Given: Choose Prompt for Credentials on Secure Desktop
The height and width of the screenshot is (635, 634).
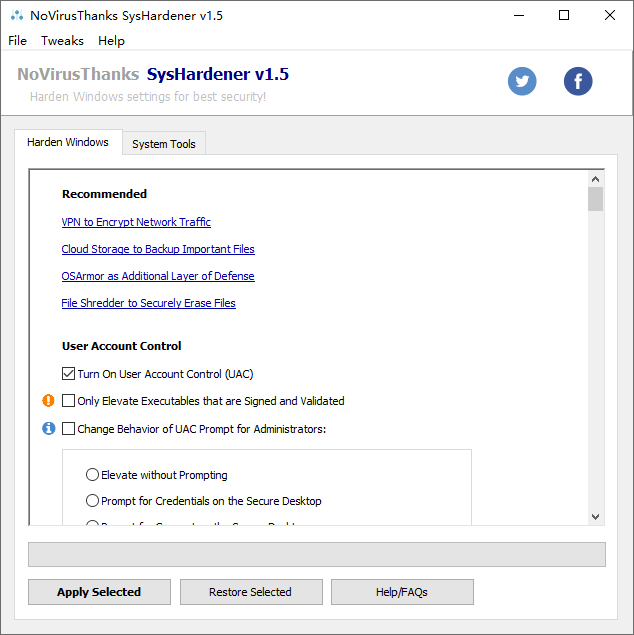Looking at the screenshot, I should click(93, 501).
